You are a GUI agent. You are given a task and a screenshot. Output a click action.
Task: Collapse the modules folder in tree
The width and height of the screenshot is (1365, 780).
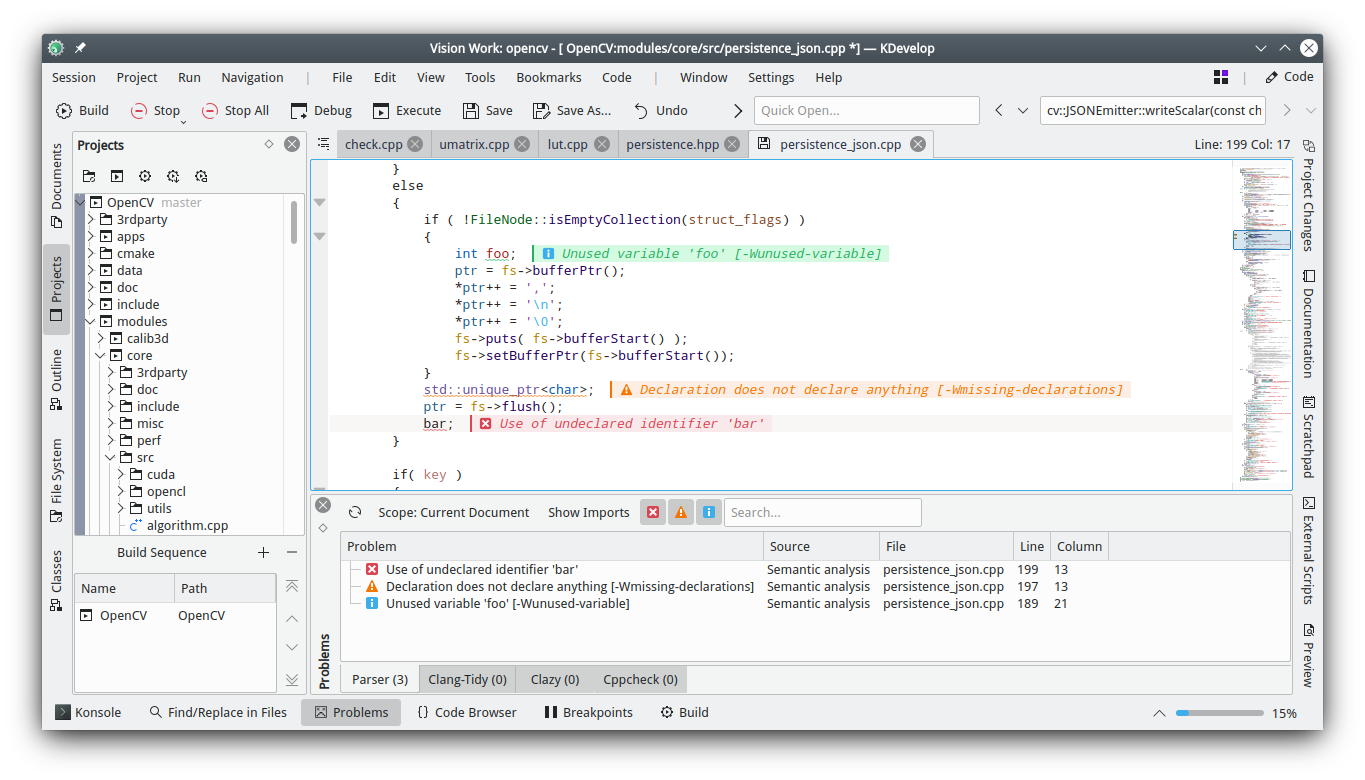[x=91, y=322]
